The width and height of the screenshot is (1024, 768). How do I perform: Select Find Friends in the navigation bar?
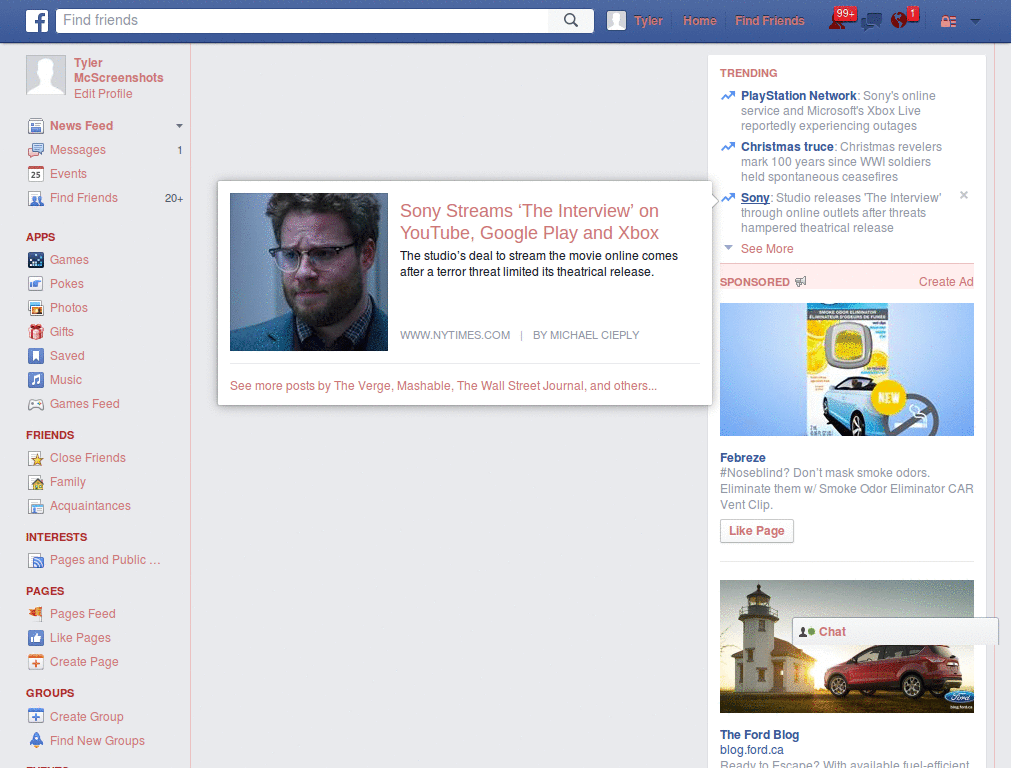(x=769, y=20)
